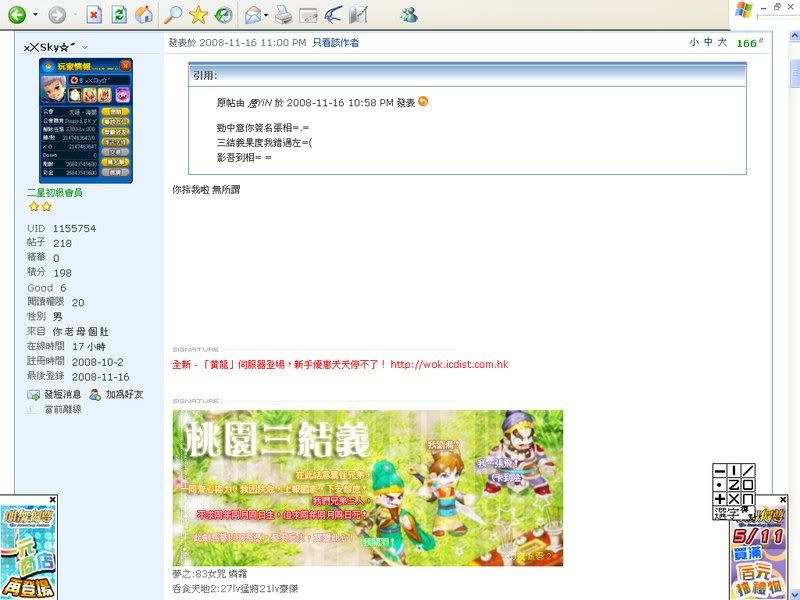Select the slash stroke key on stroke pad
Viewport: 800px width, 600px height.
[748, 470]
